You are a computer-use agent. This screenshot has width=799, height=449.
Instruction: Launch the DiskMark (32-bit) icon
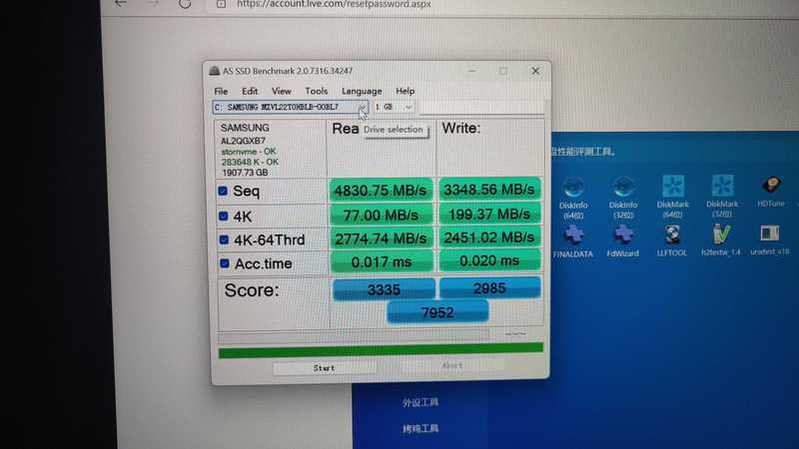[722, 186]
